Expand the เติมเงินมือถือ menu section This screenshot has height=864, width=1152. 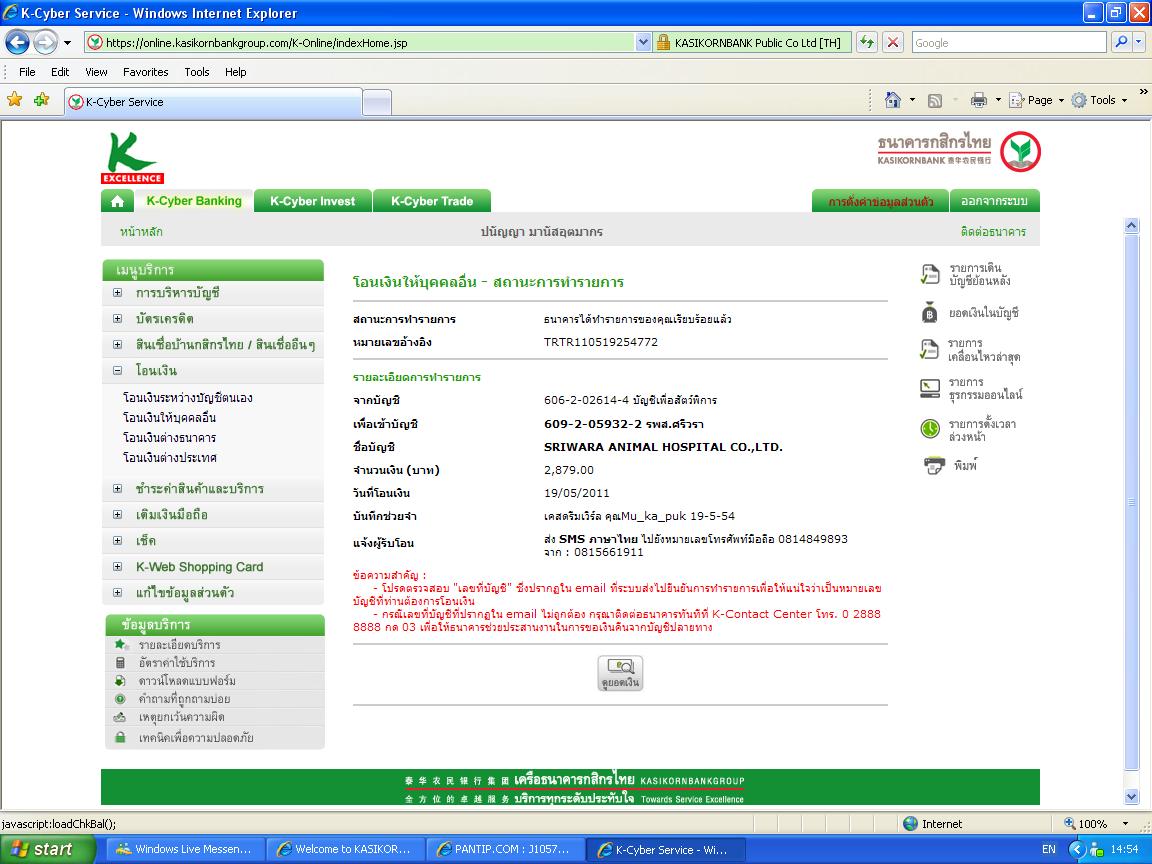click(x=118, y=515)
